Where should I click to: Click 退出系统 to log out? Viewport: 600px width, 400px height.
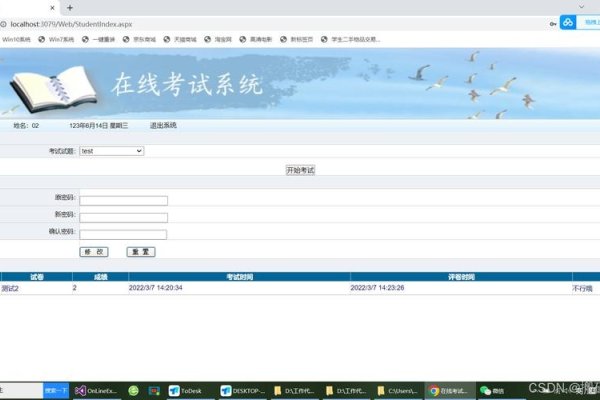163,126
